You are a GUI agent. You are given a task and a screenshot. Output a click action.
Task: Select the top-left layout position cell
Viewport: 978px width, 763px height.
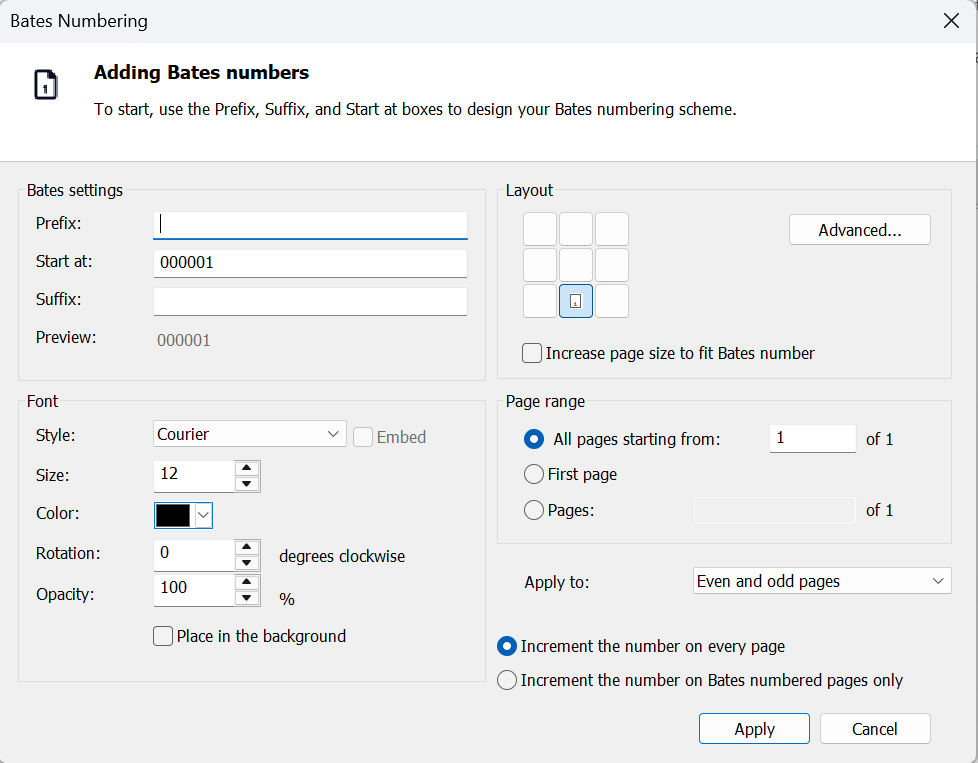[x=540, y=229]
